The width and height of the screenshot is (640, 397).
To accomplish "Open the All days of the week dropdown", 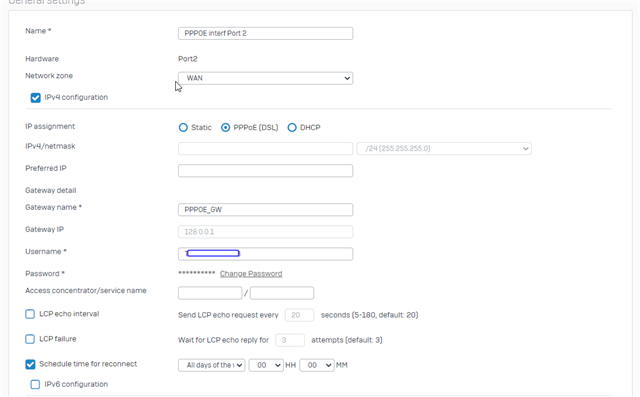I will pos(211,365).
